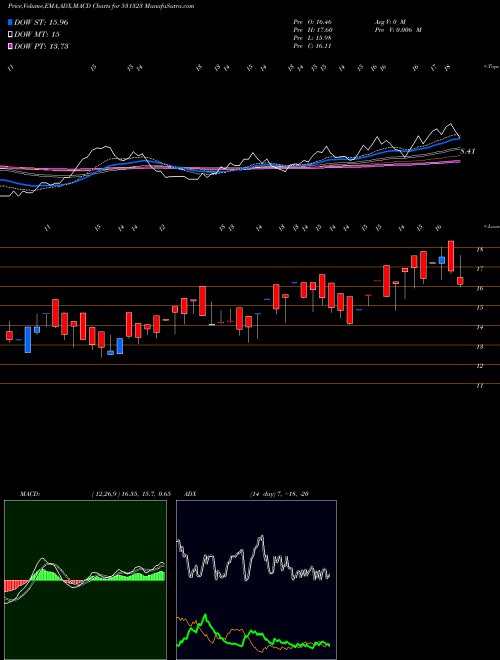Screen dimensions: 500x660
Task: Click the 'Pre H: 17.60' value
Action: click(312, 30)
